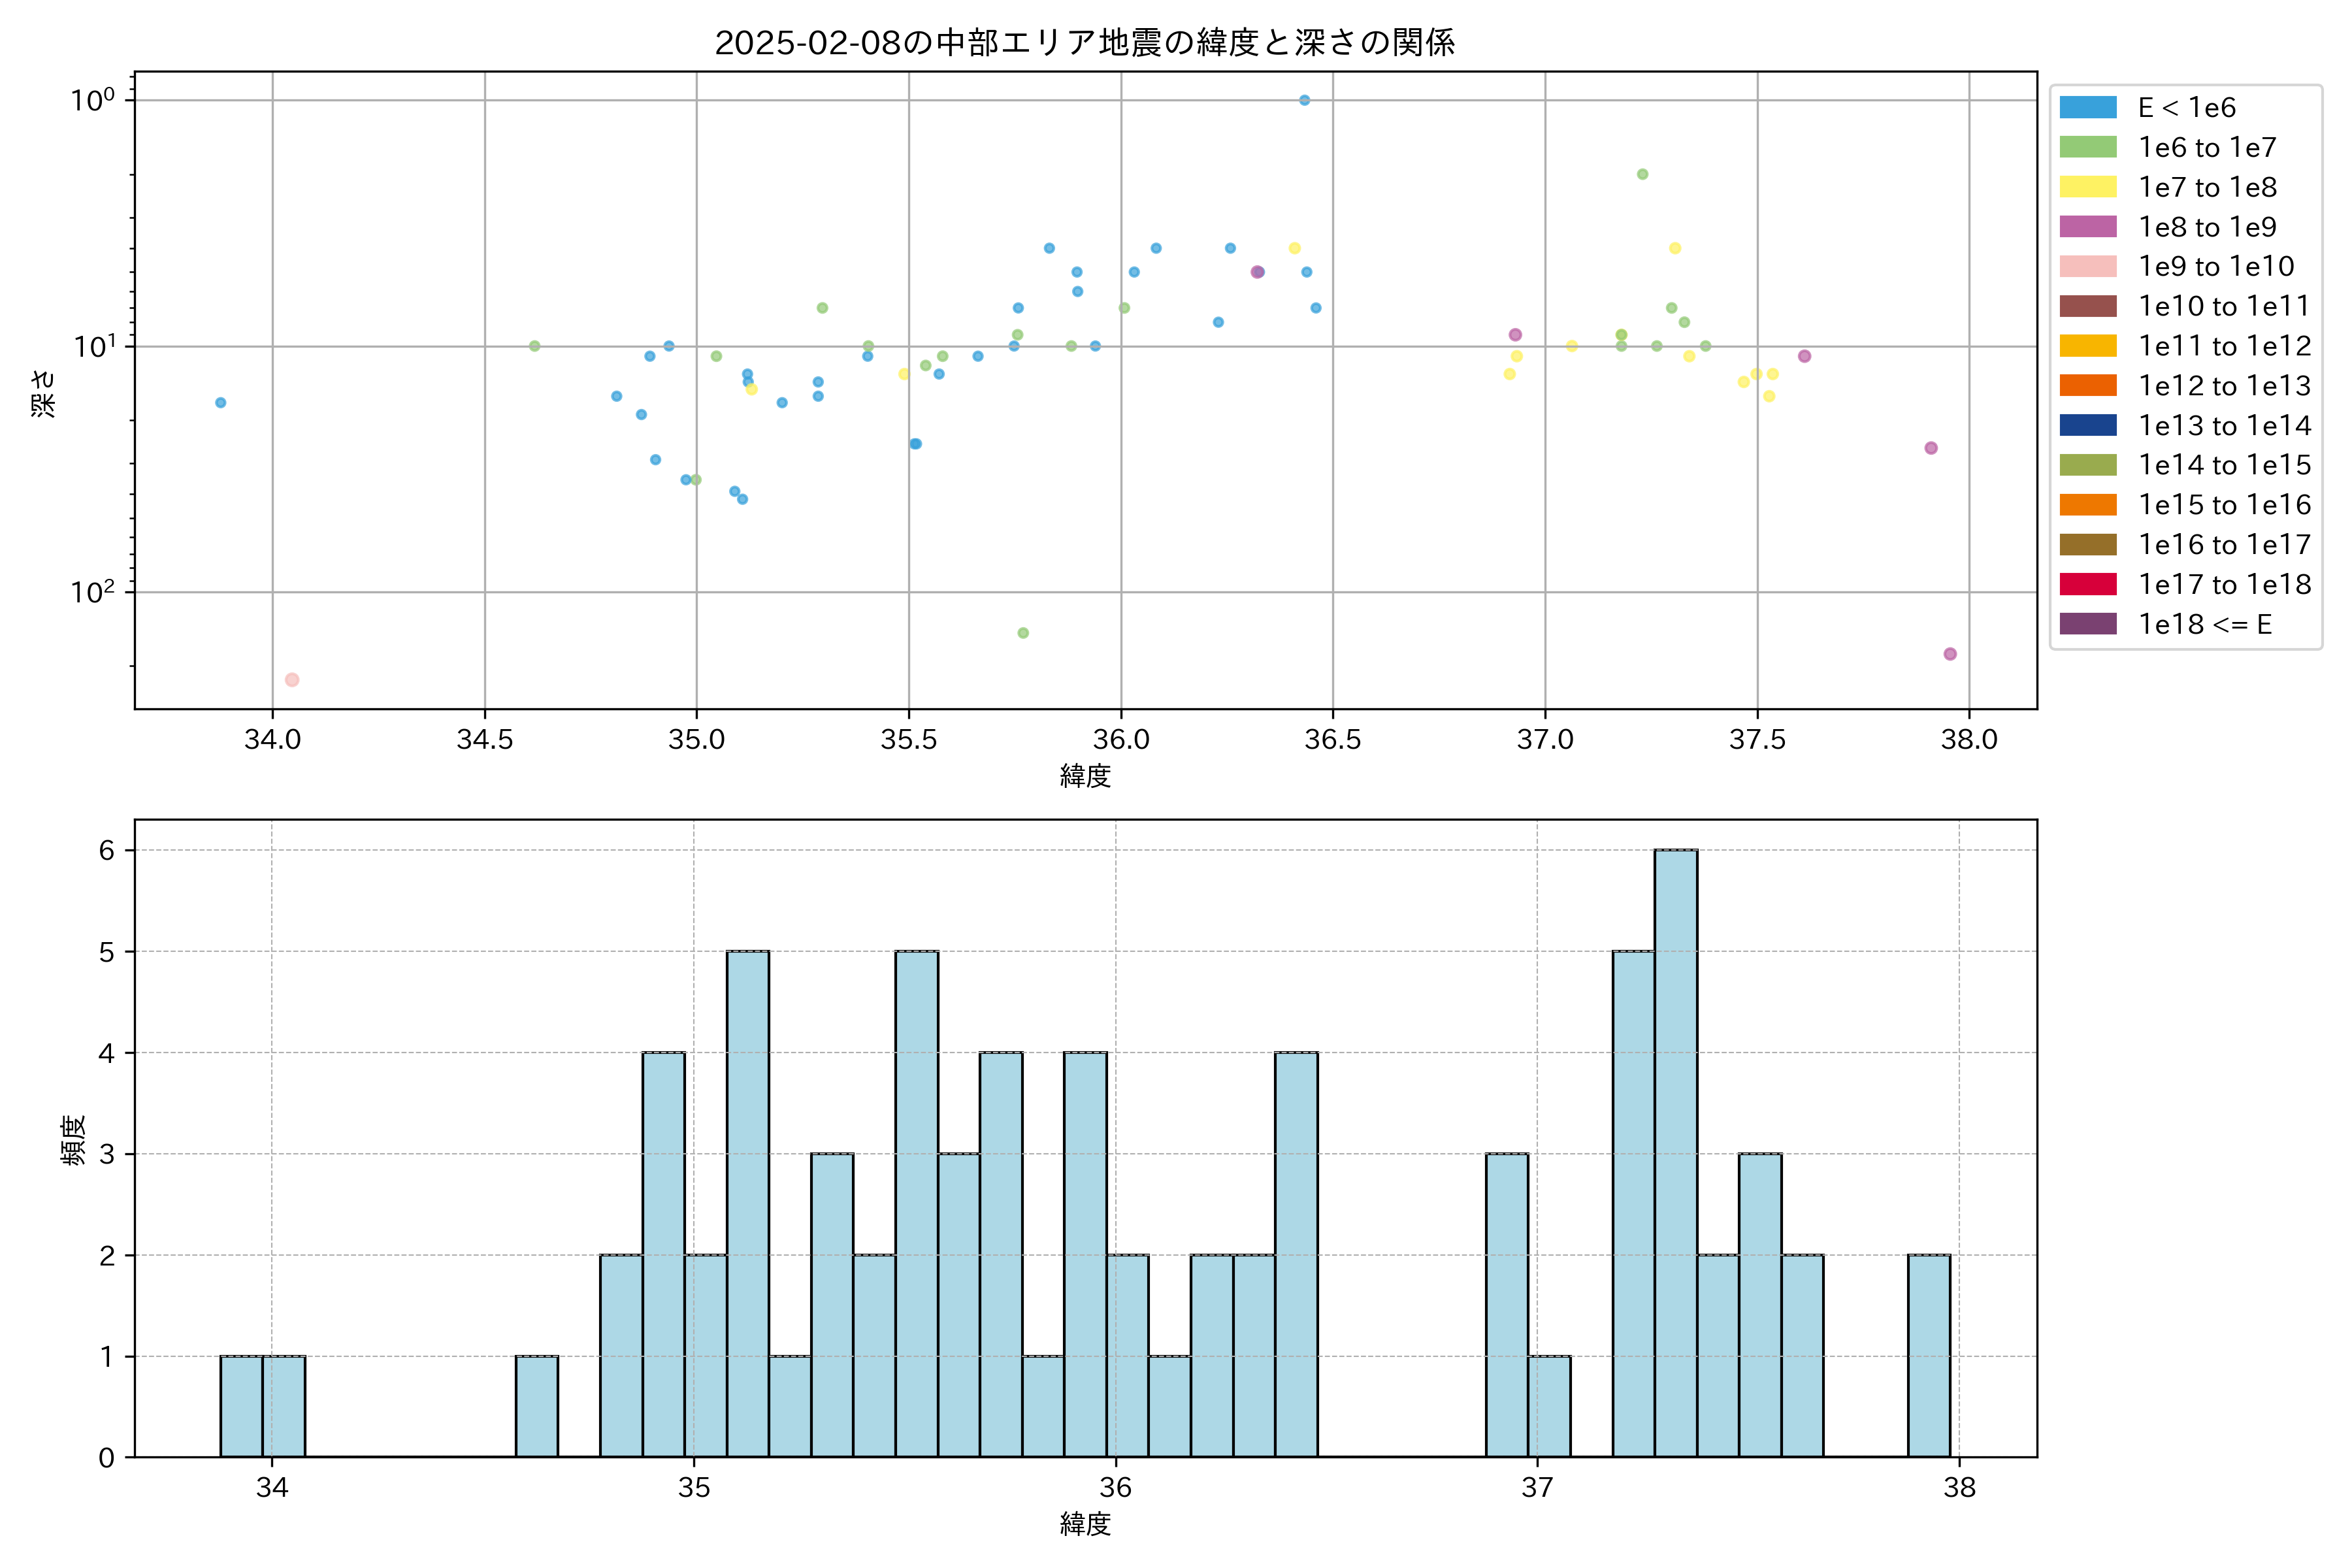Viewport: 2352px width, 1568px height.
Task: Click the rightmost histogram bar near 38
Action: [x=1928, y=1355]
